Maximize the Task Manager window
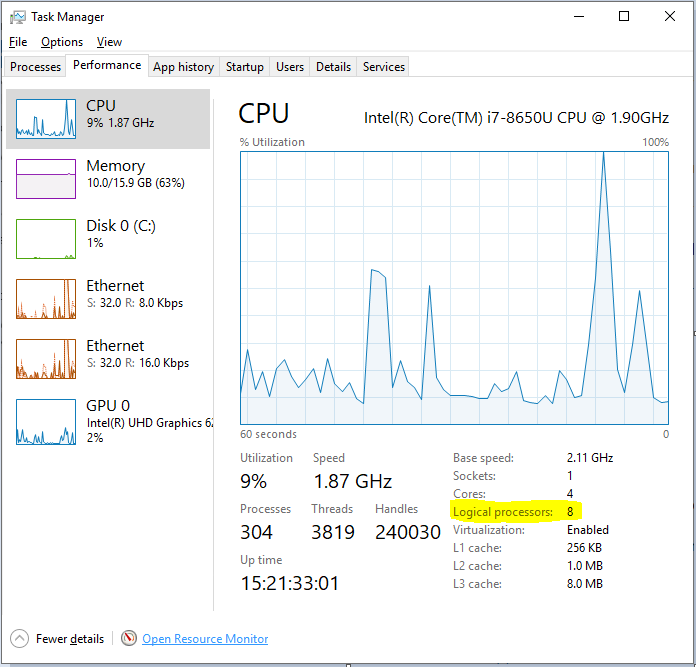The height and width of the screenshot is (667, 696). (624, 16)
